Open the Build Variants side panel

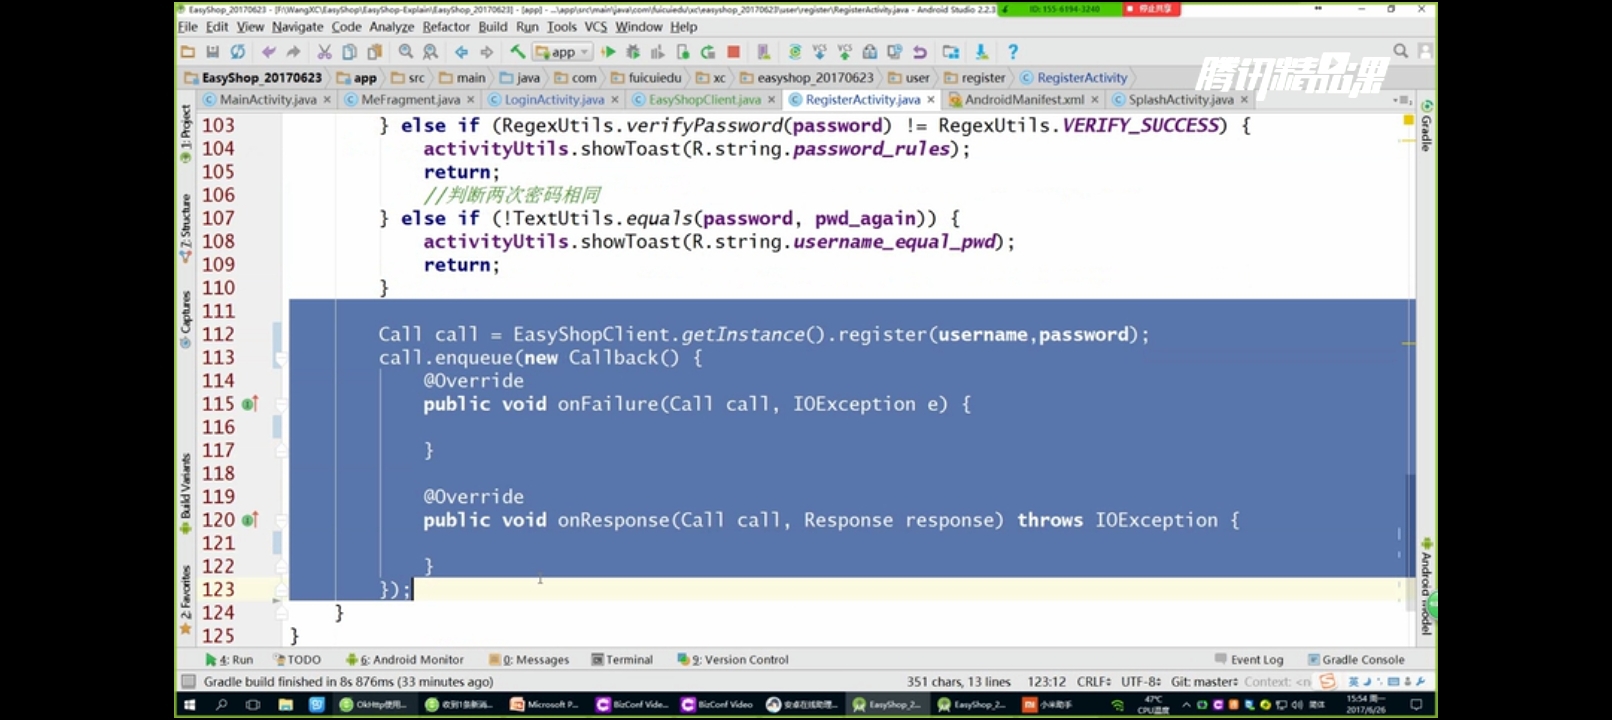point(185,494)
